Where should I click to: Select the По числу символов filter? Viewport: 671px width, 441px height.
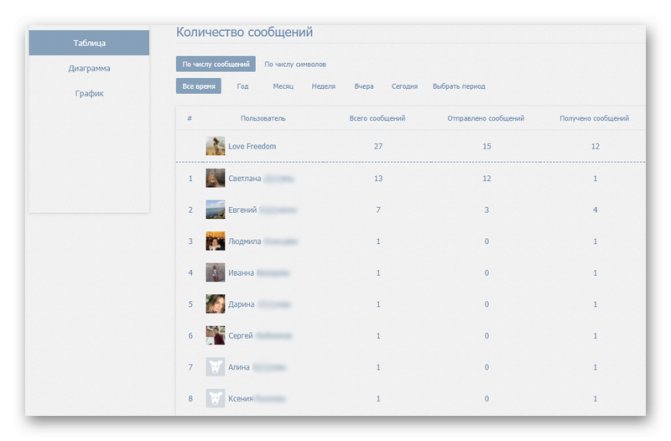point(295,64)
